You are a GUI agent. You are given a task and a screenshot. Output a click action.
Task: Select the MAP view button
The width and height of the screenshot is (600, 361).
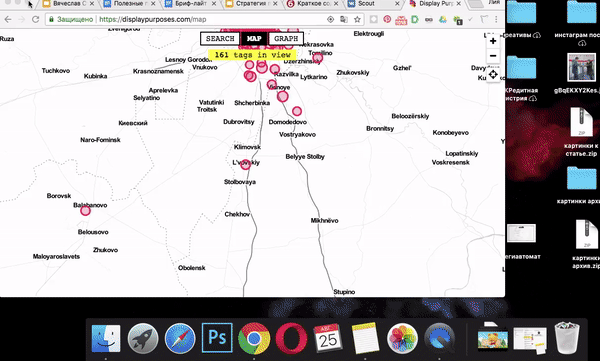tap(254, 39)
